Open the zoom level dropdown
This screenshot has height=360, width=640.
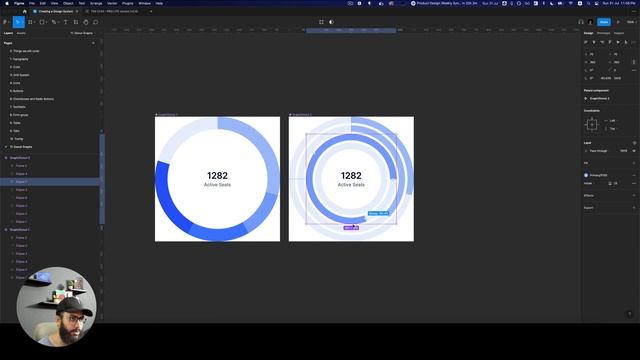631,22
